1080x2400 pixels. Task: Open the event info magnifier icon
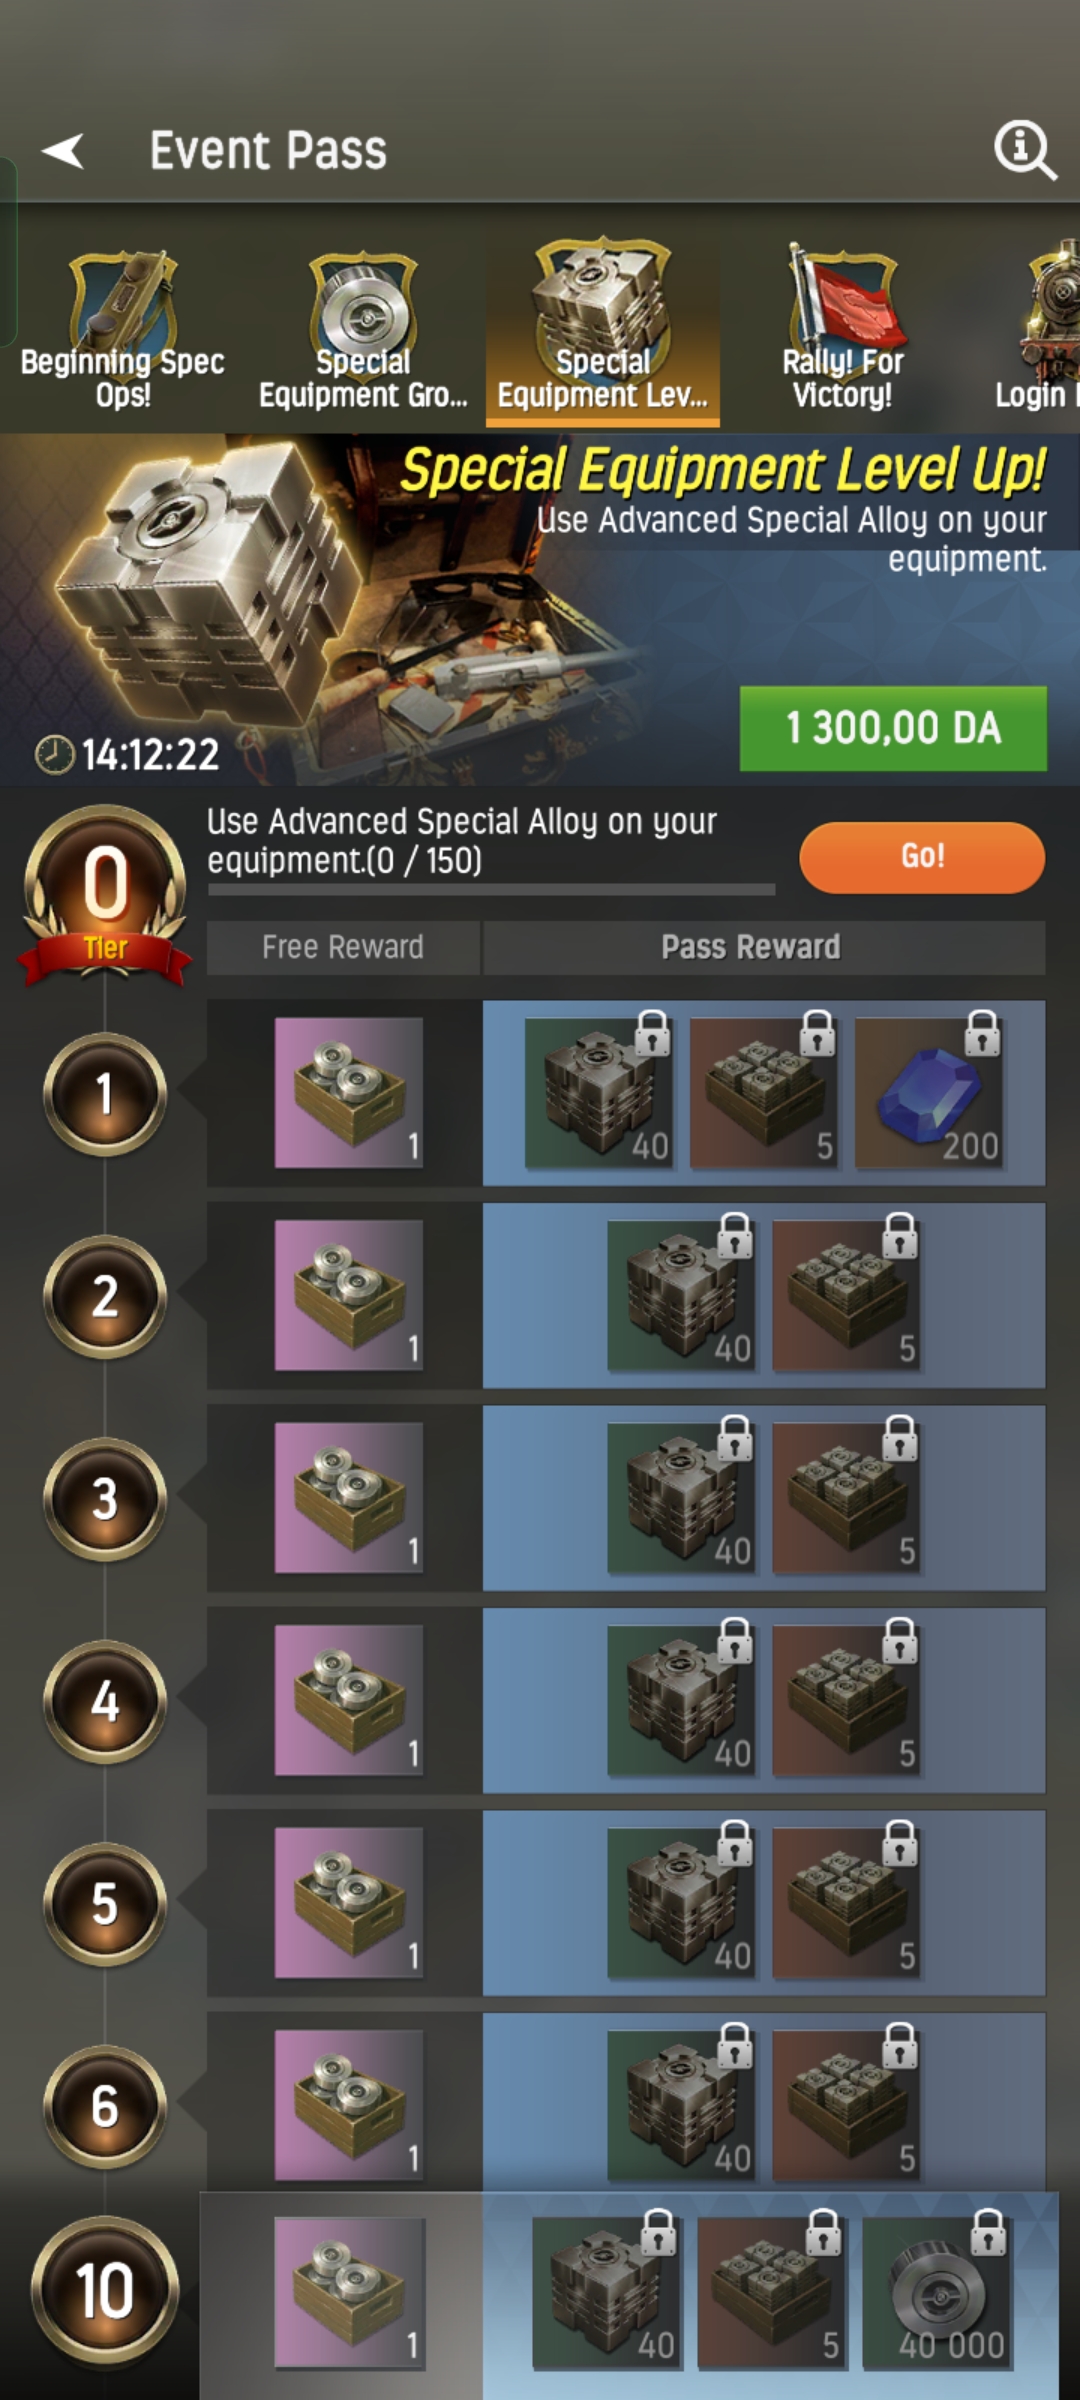(x=1025, y=151)
